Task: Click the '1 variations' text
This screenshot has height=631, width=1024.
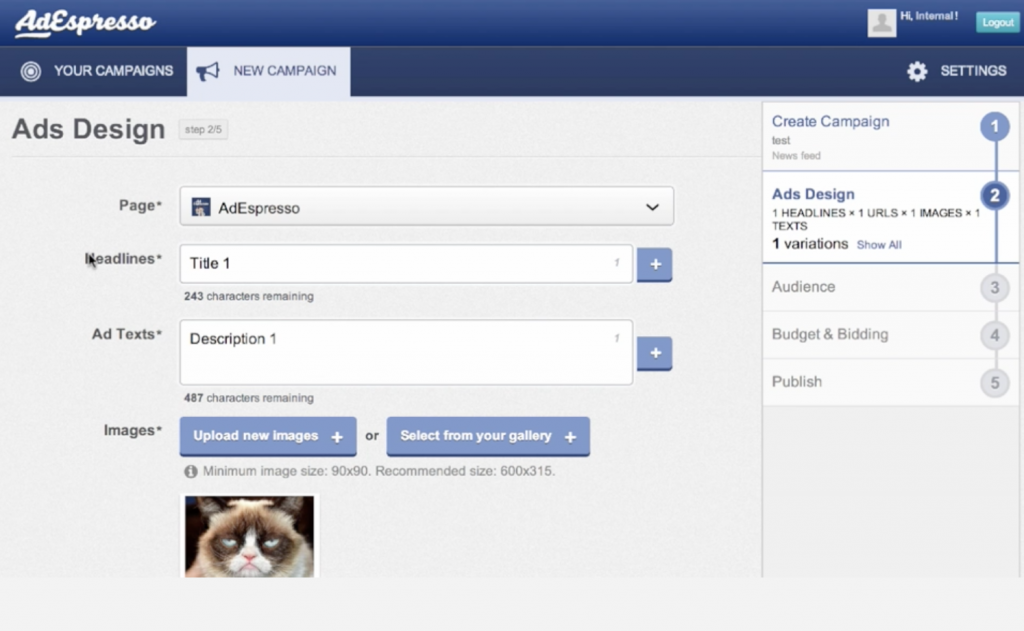Action: click(810, 244)
